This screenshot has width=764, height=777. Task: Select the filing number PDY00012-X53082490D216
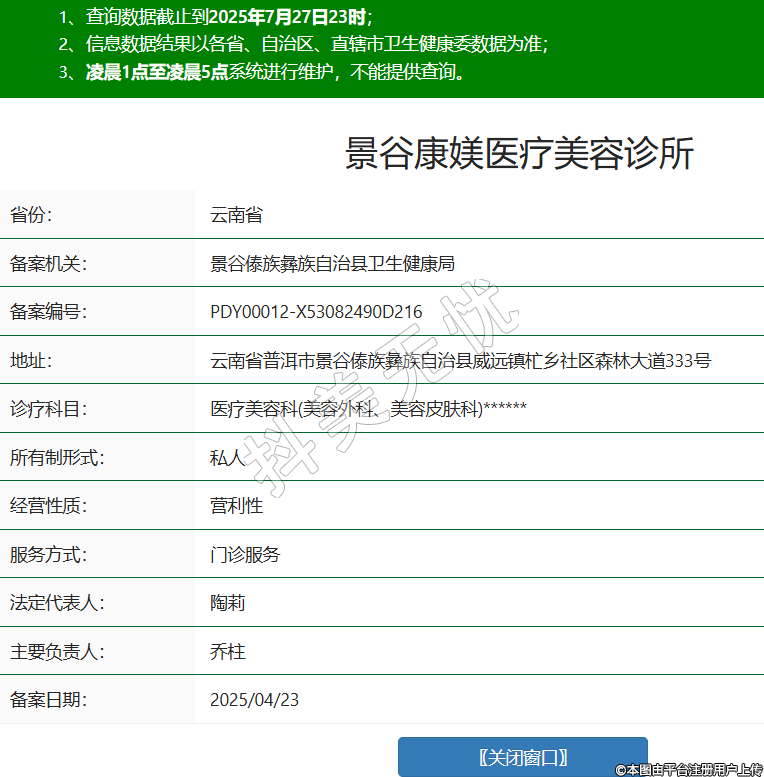tap(316, 312)
